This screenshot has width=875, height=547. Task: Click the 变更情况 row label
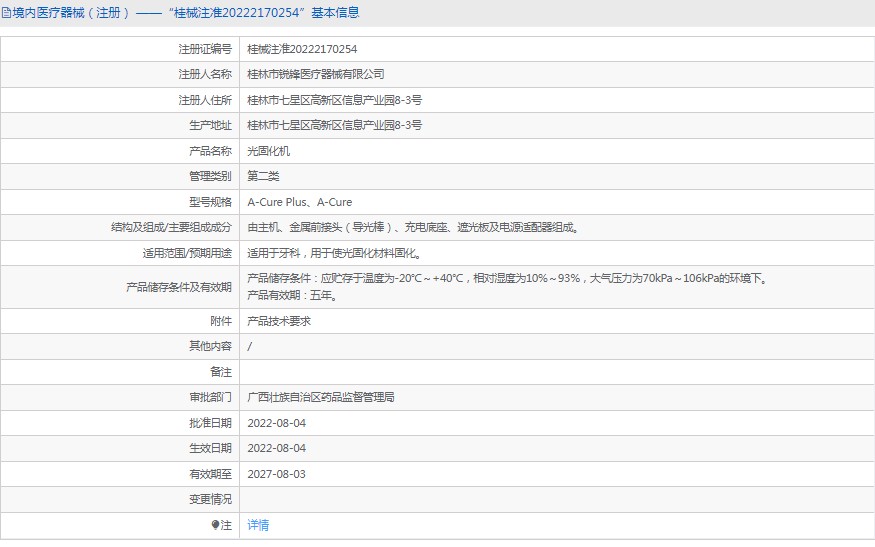(x=210, y=499)
